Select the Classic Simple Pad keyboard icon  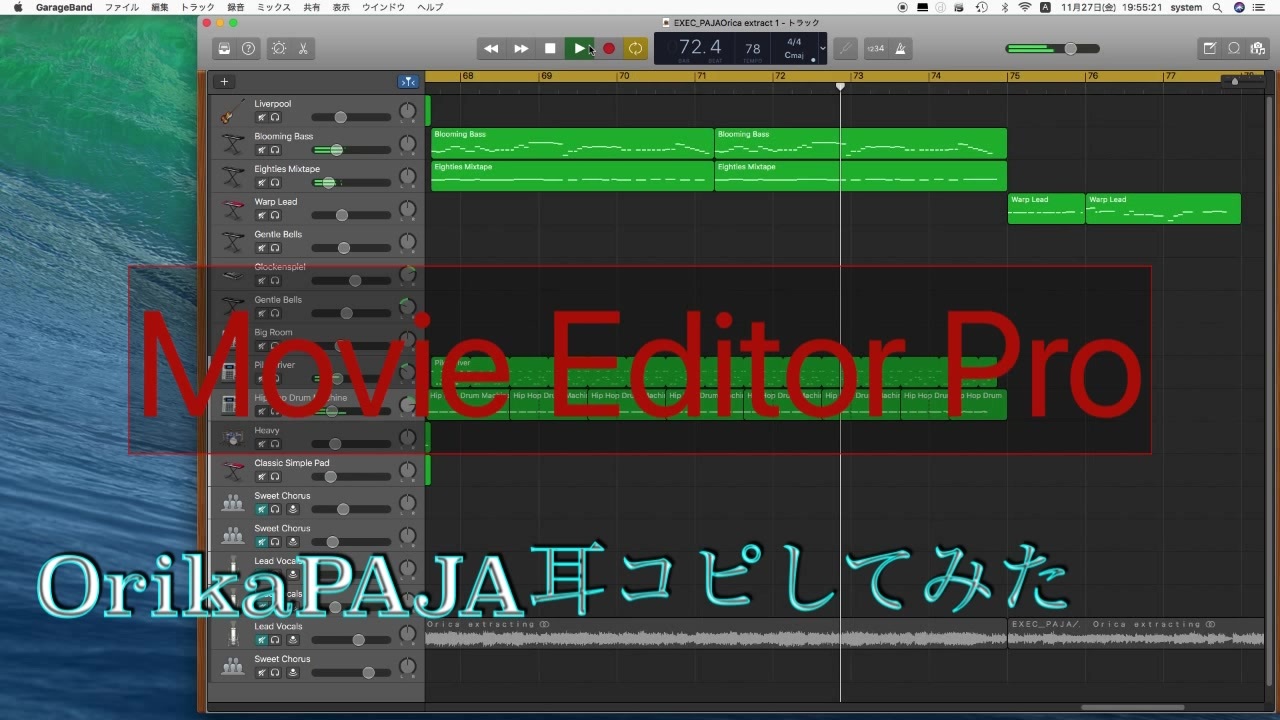[x=233, y=470]
